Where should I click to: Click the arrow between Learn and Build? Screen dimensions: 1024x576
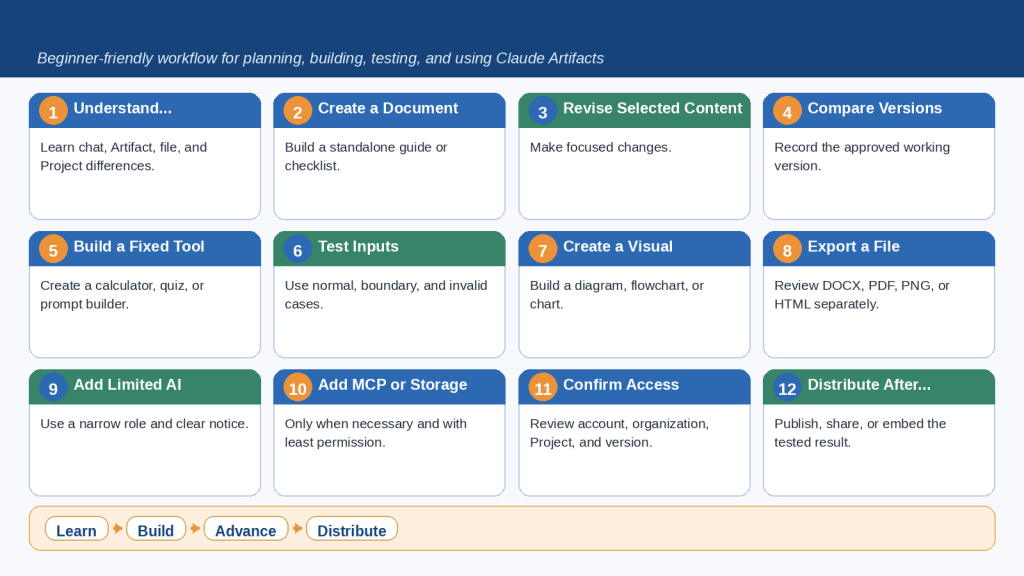(118, 528)
